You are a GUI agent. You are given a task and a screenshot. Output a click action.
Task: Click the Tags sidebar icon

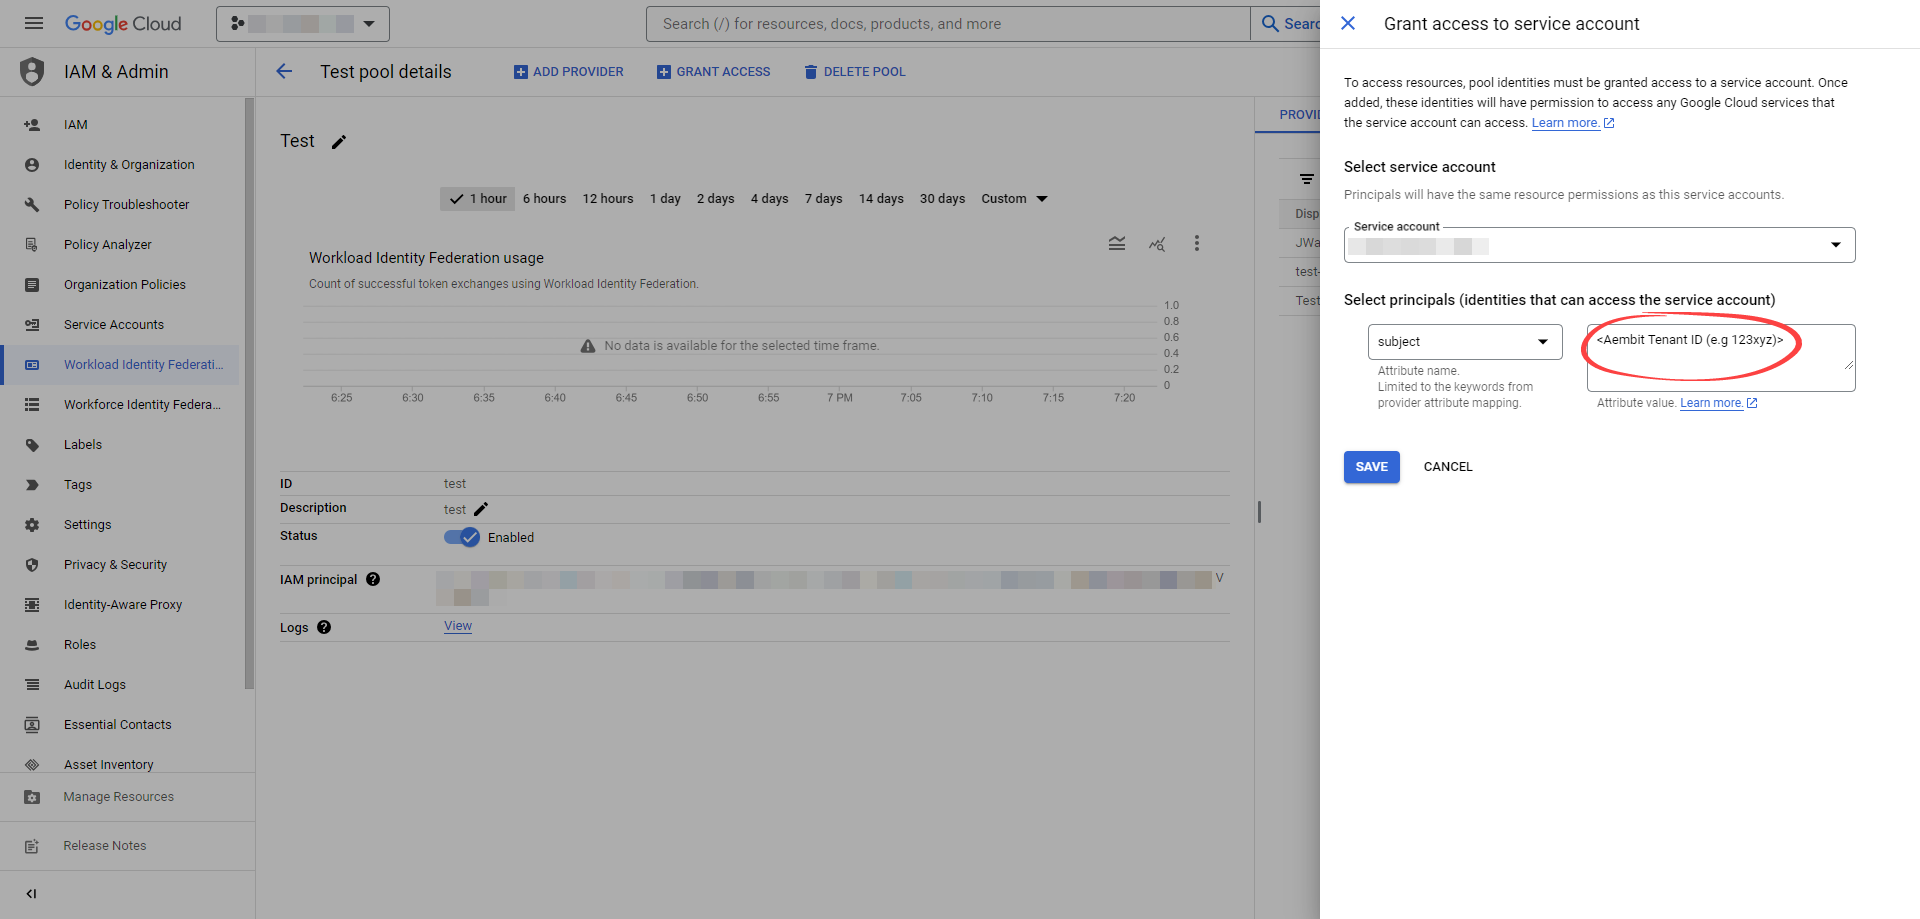(32, 485)
